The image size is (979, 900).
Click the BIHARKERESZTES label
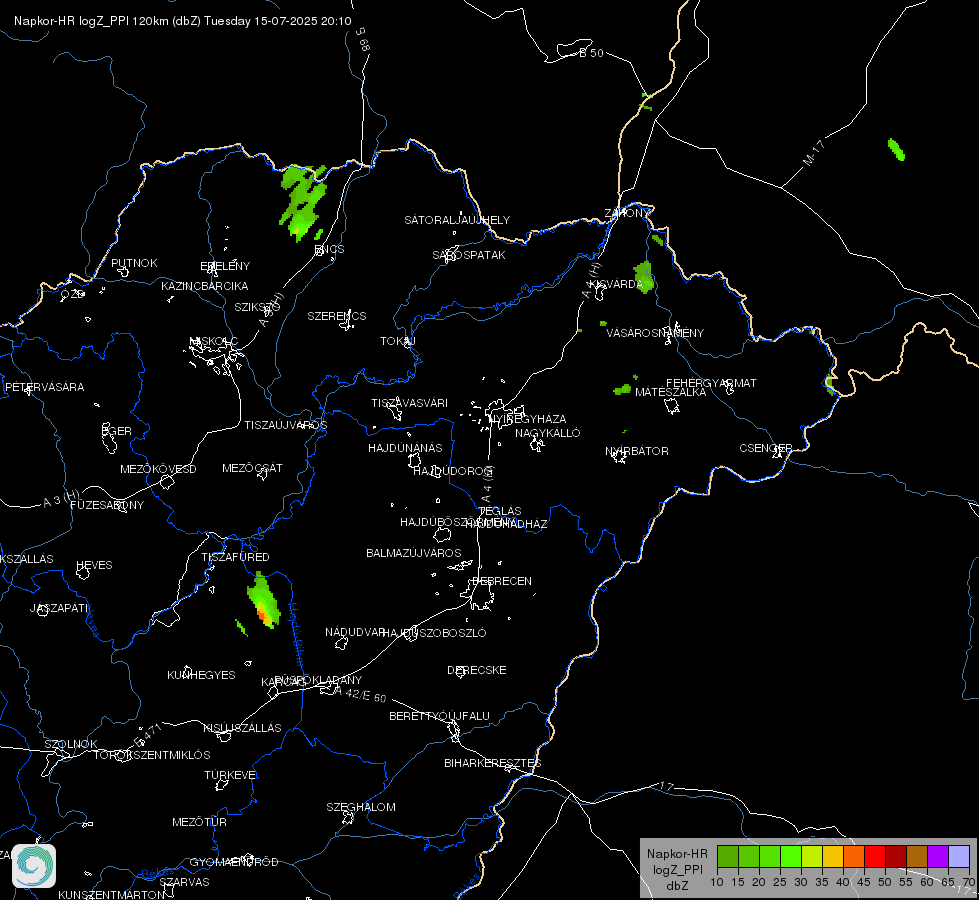493,763
